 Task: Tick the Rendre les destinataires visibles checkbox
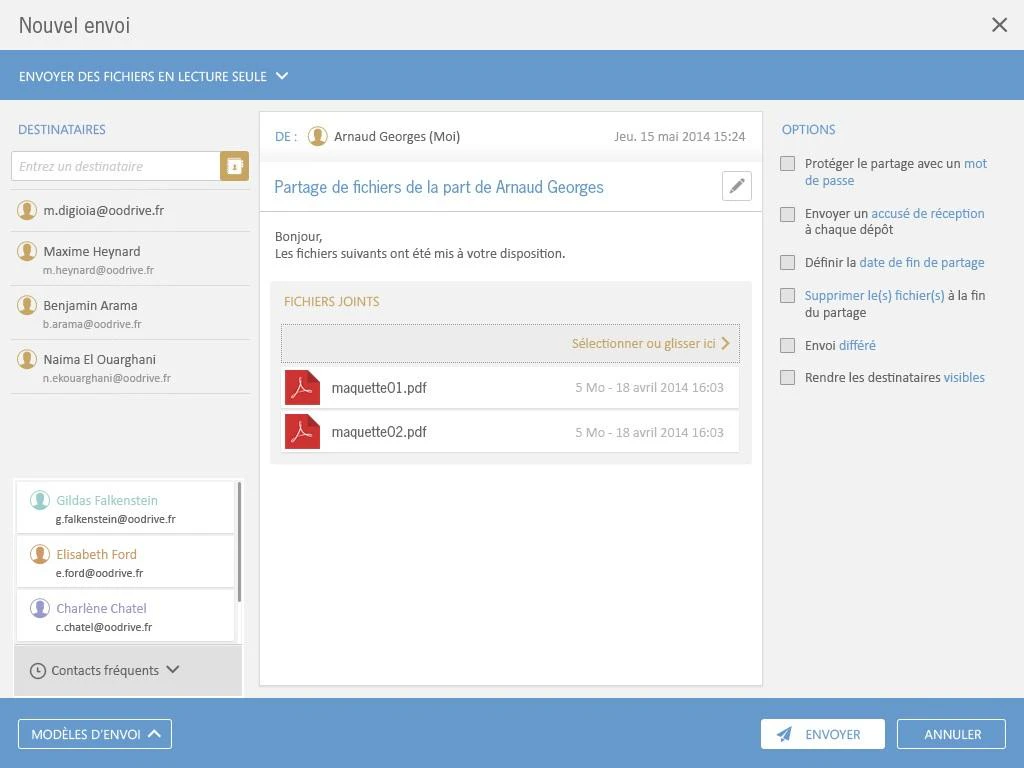[x=788, y=377]
